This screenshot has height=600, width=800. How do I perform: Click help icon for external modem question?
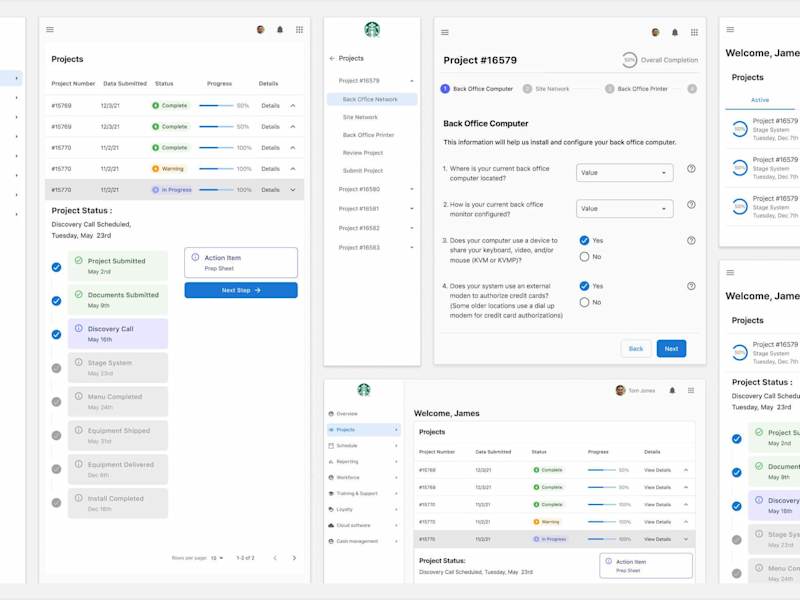pos(691,286)
